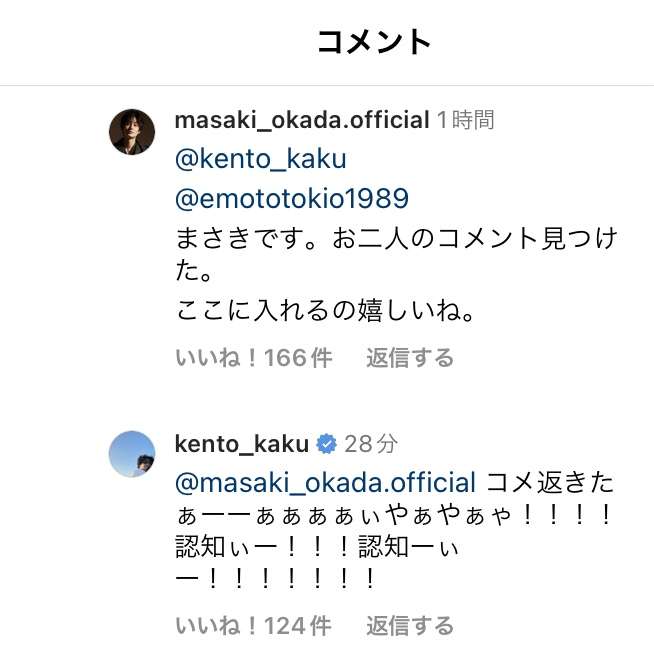Click the 1時間 timestamp
Viewport: 654px width, 657px height.
(466, 121)
